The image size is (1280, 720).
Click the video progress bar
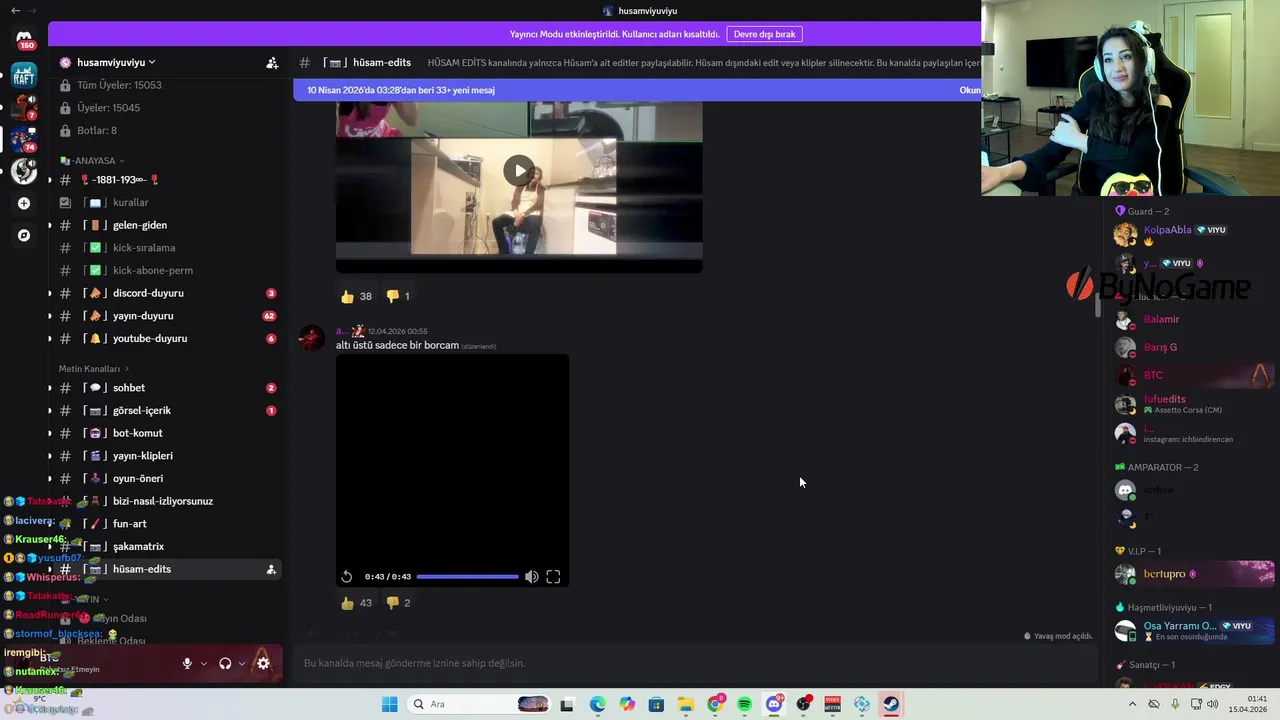click(467, 577)
